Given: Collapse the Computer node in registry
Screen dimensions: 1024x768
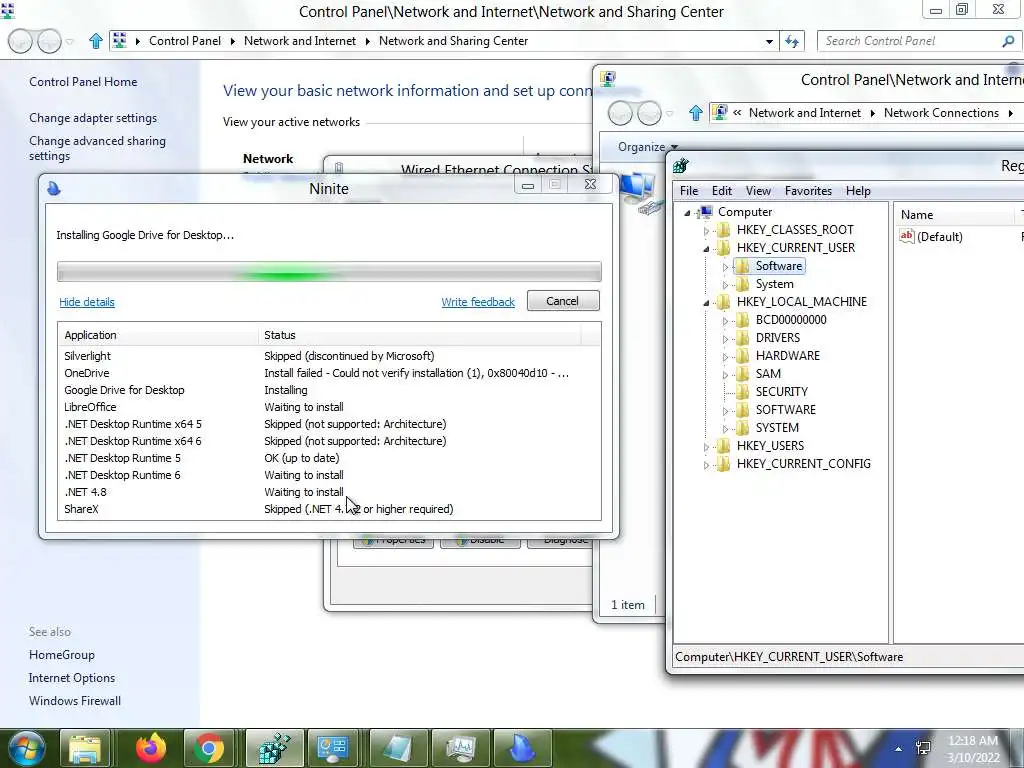Looking at the screenshot, I should pyautogui.click(x=687, y=213).
